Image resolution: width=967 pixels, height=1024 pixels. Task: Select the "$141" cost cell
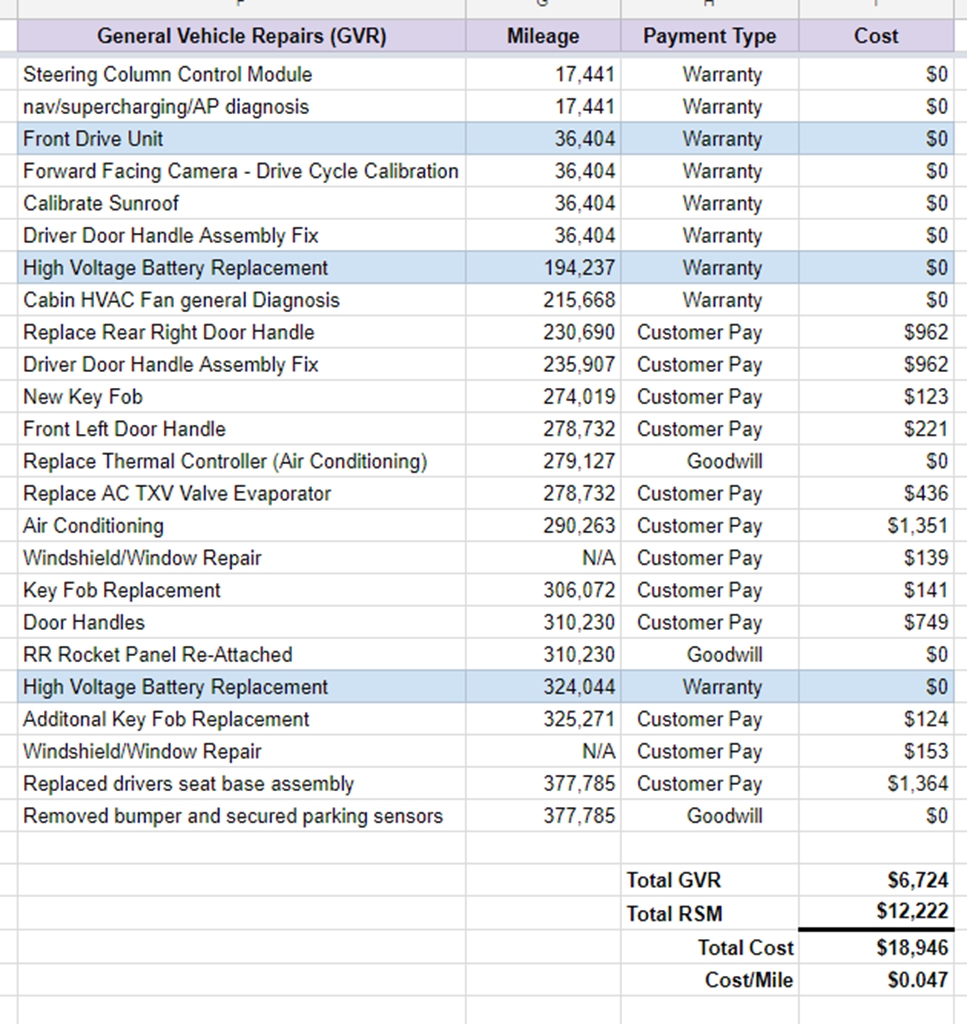tap(876, 590)
